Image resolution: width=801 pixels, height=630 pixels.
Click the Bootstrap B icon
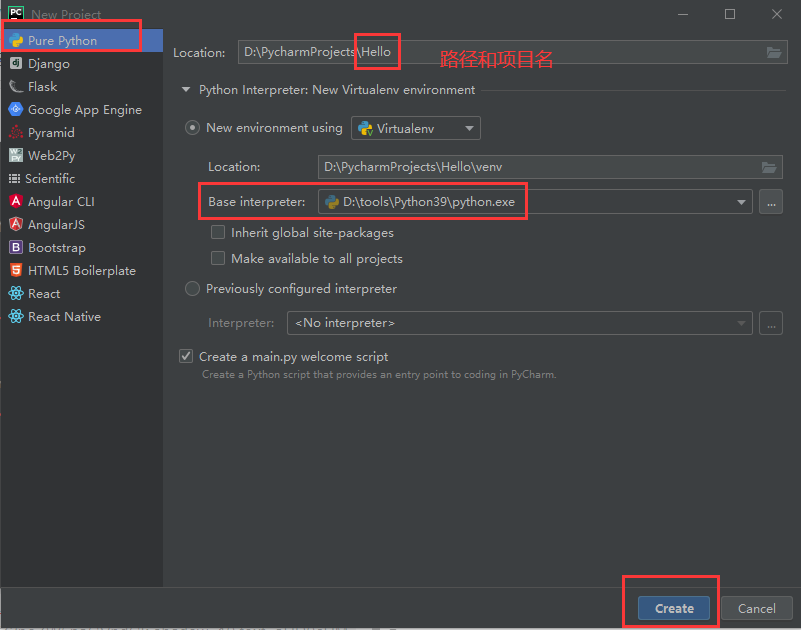pos(16,247)
